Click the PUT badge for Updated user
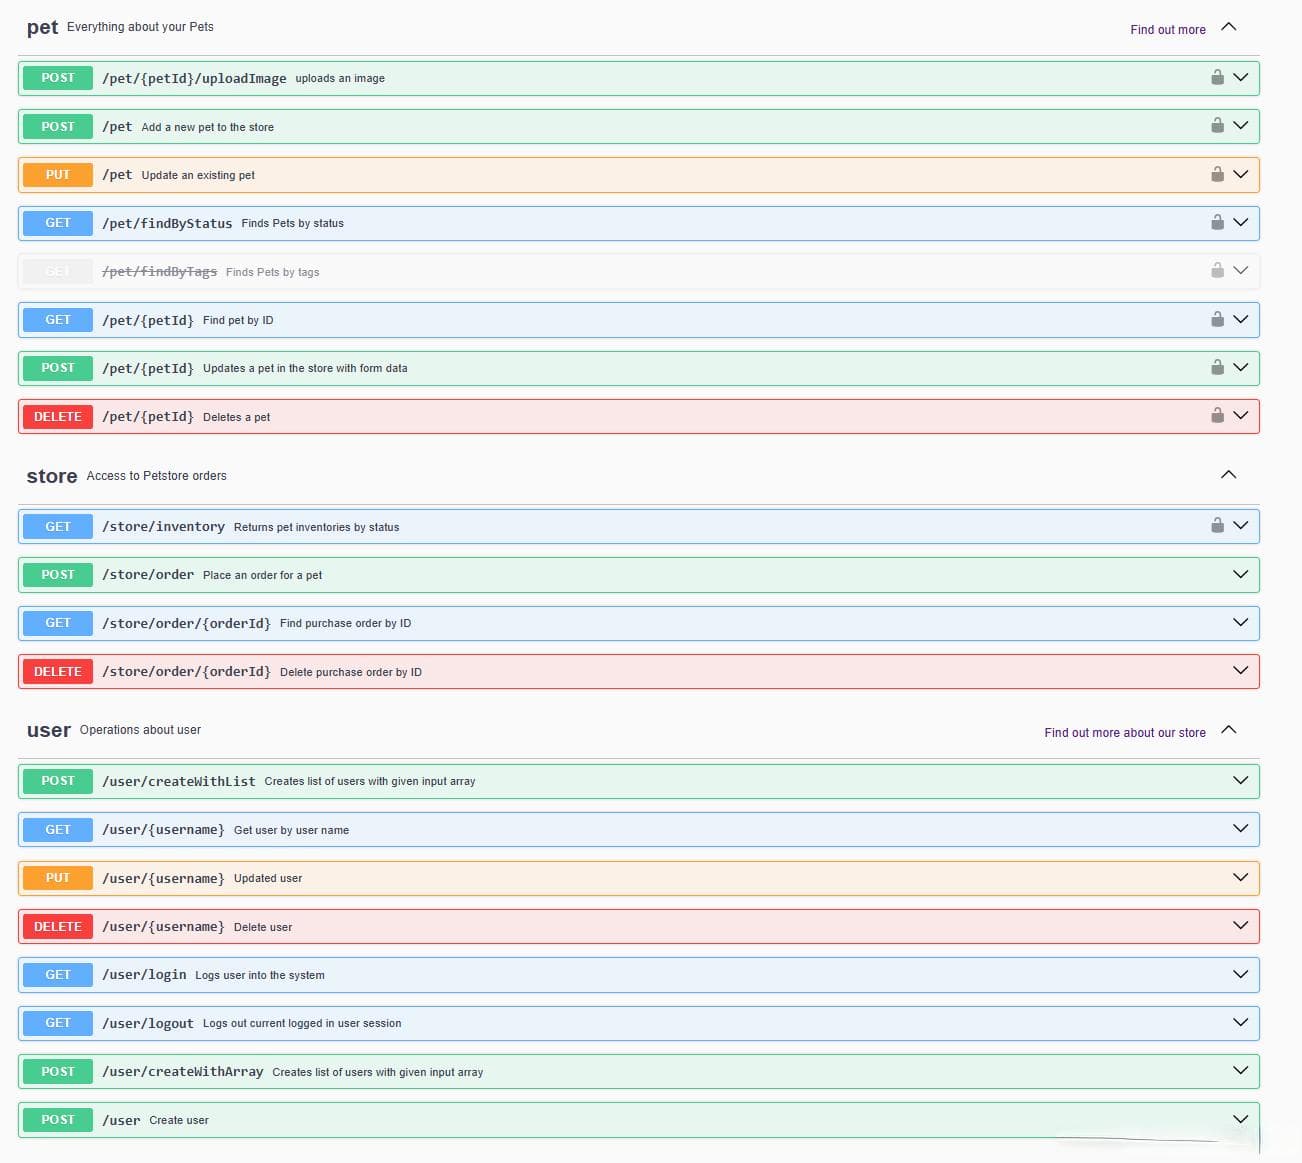 click(x=58, y=878)
